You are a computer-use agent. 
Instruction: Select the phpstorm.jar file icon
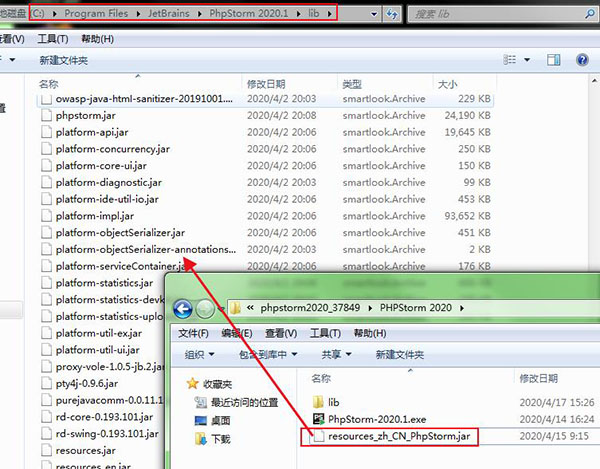coord(46,116)
